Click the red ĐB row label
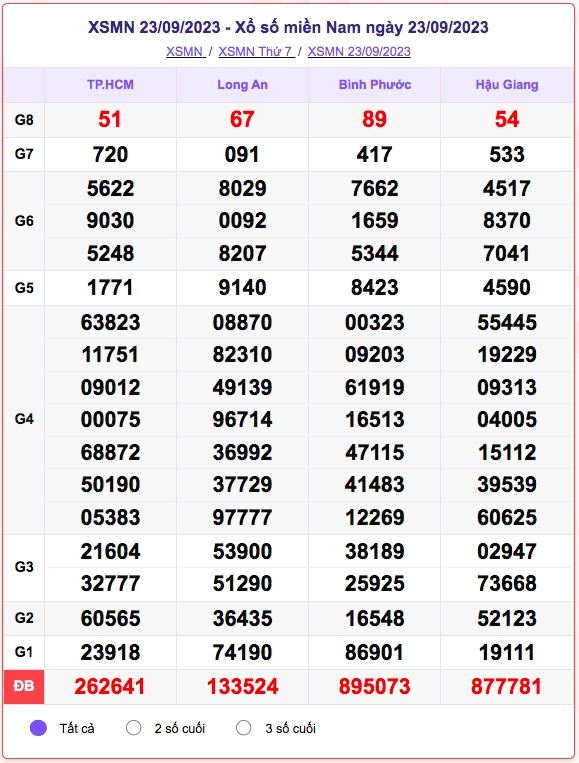 (x=24, y=686)
